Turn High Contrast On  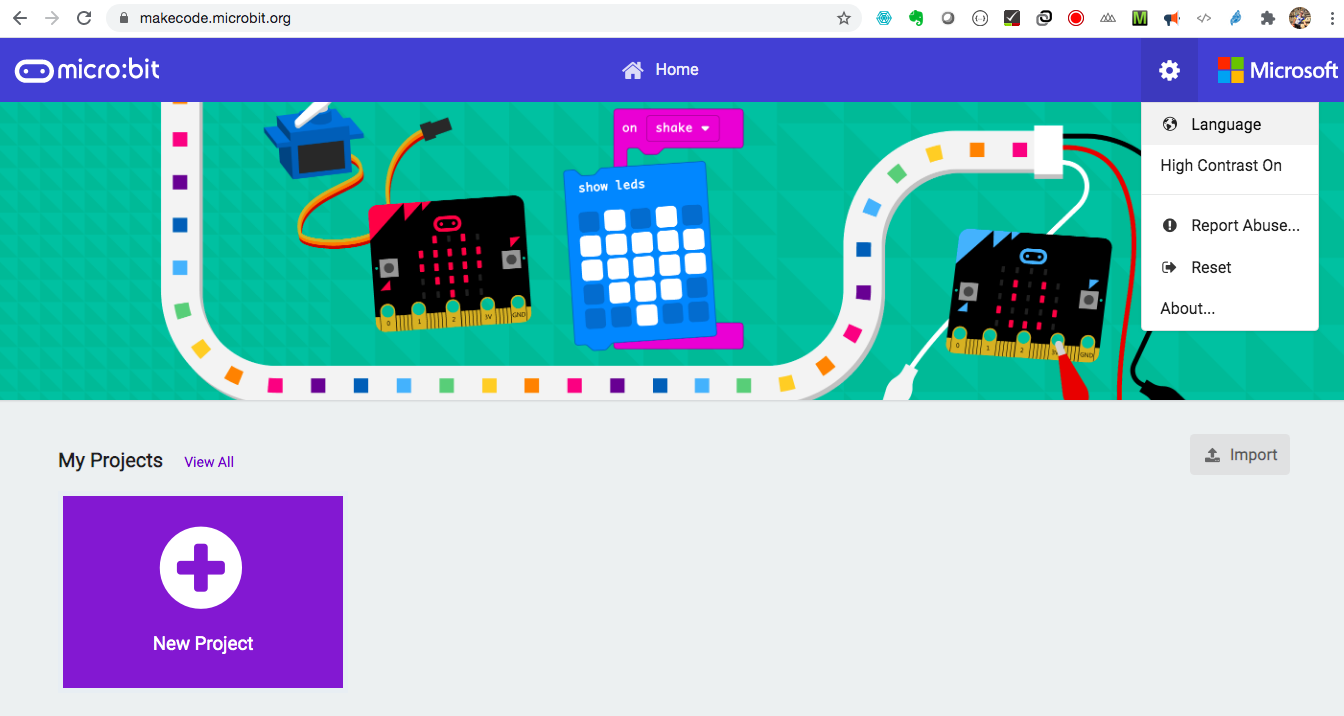[1229, 166]
